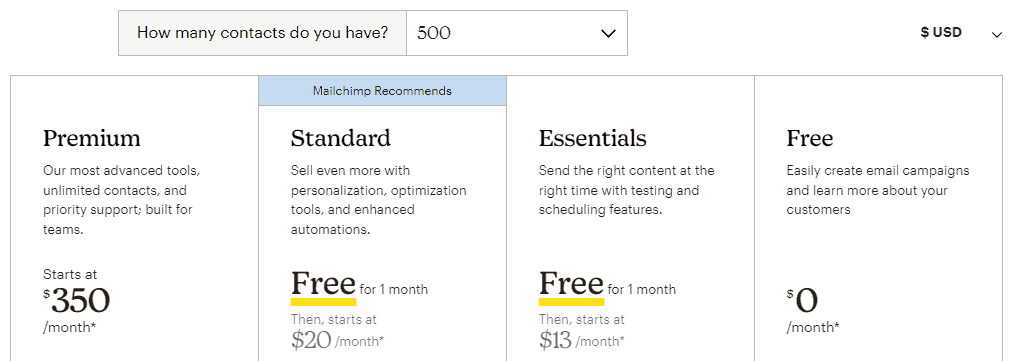
Task: Select the Premium plan heading
Action: pyautogui.click(x=92, y=138)
